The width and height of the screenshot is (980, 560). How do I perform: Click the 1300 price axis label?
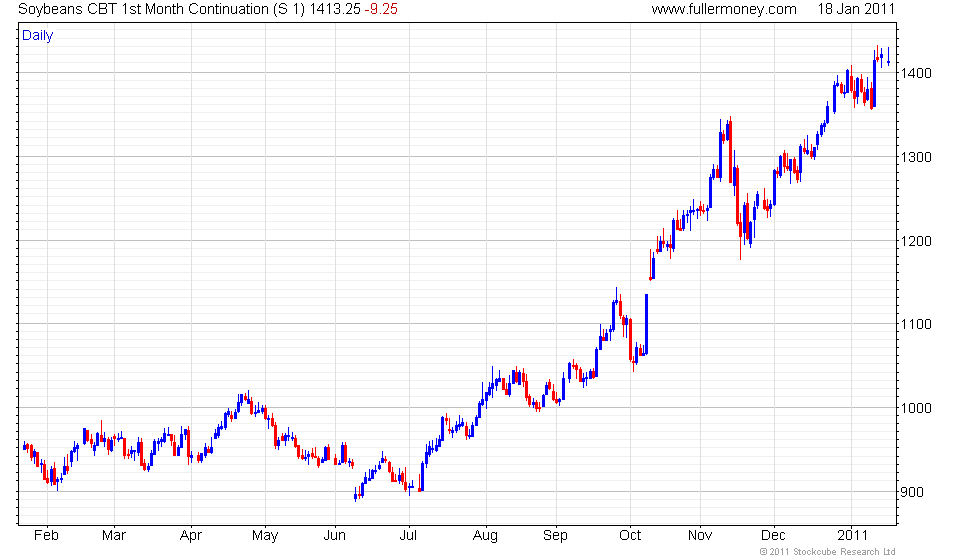pyautogui.click(x=916, y=157)
